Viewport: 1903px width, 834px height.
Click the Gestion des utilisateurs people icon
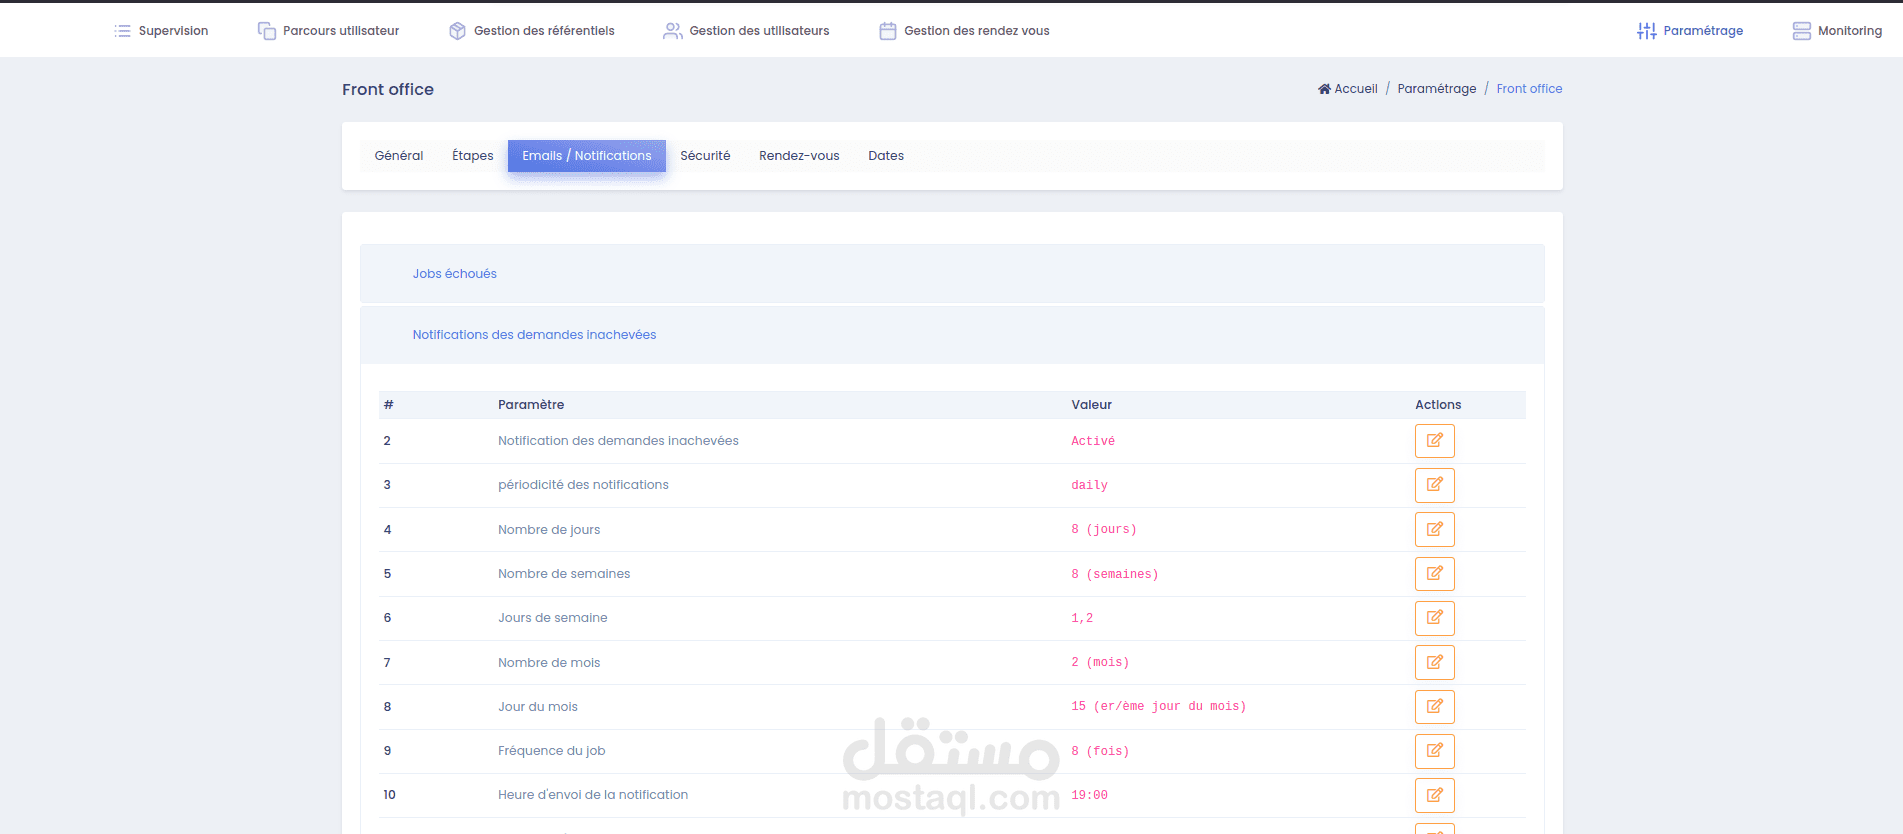(672, 31)
